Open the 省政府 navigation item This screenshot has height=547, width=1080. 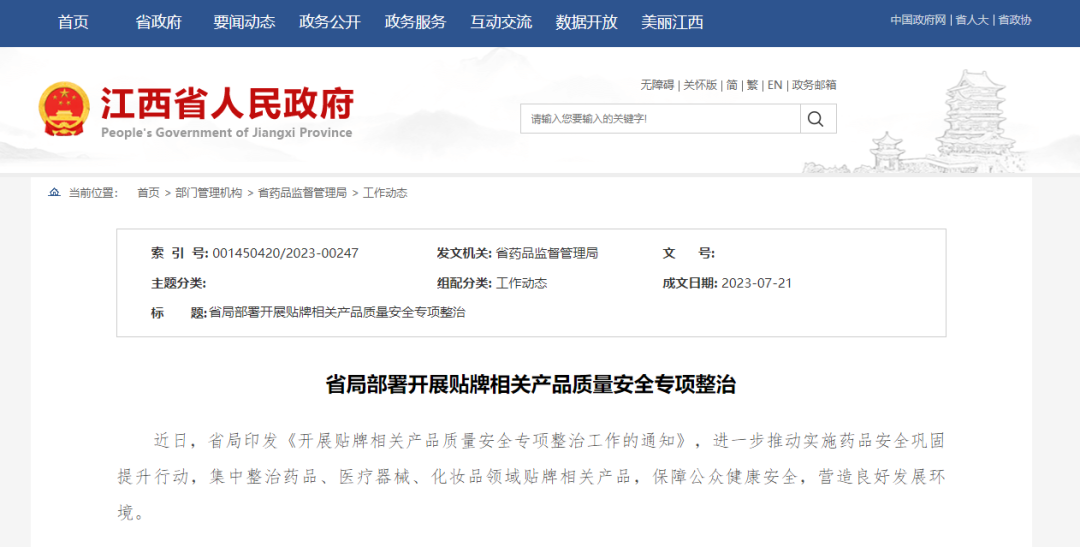tap(158, 22)
